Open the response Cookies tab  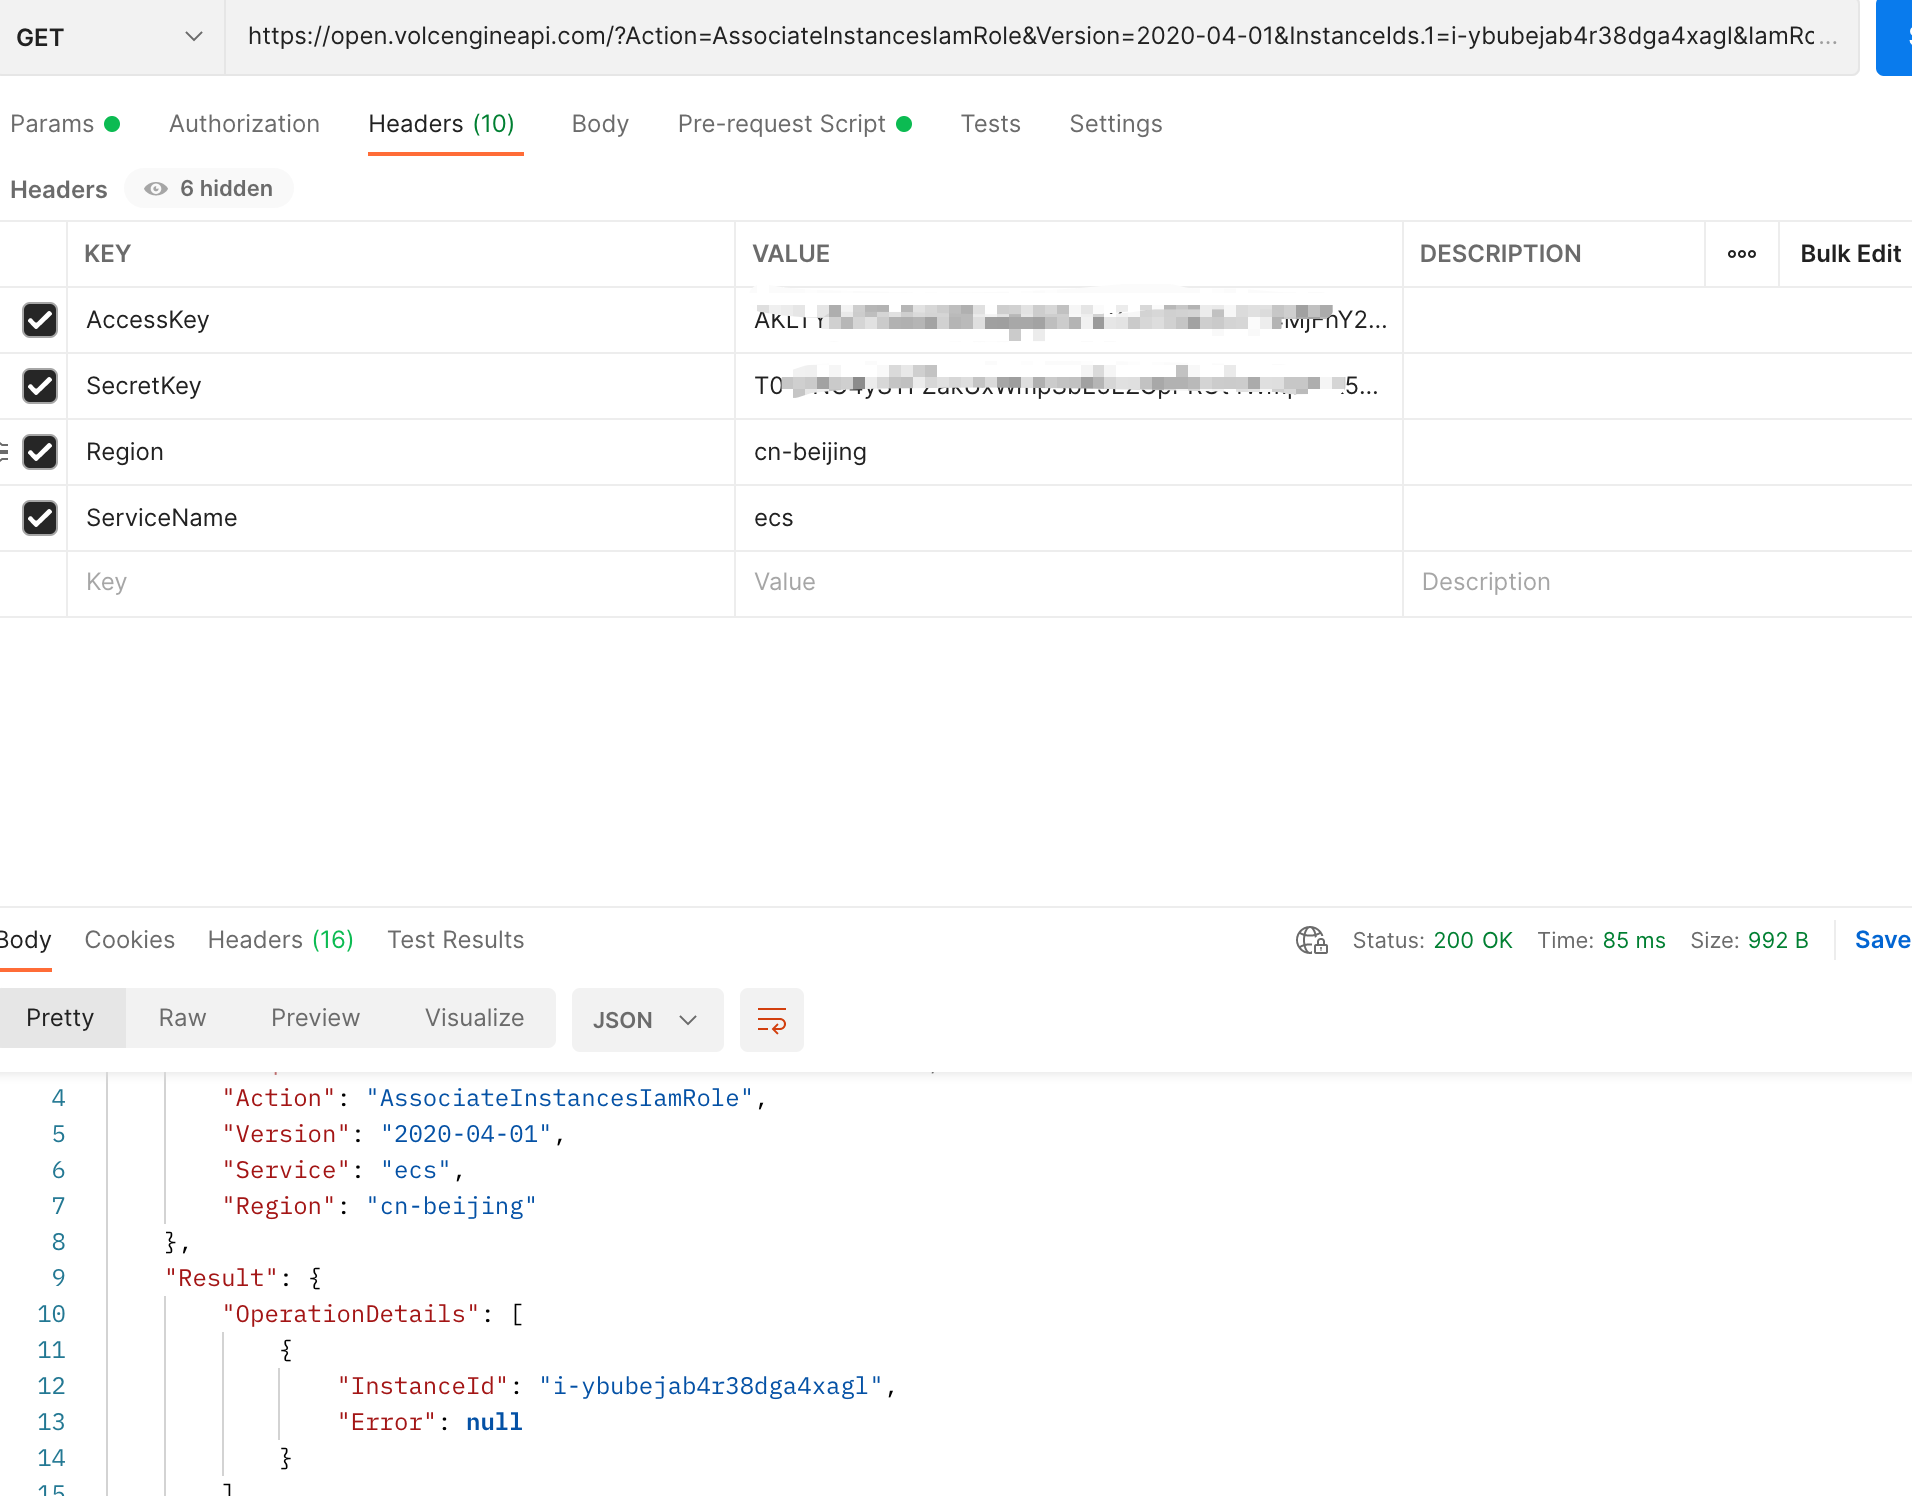click(x=129, y=940)
